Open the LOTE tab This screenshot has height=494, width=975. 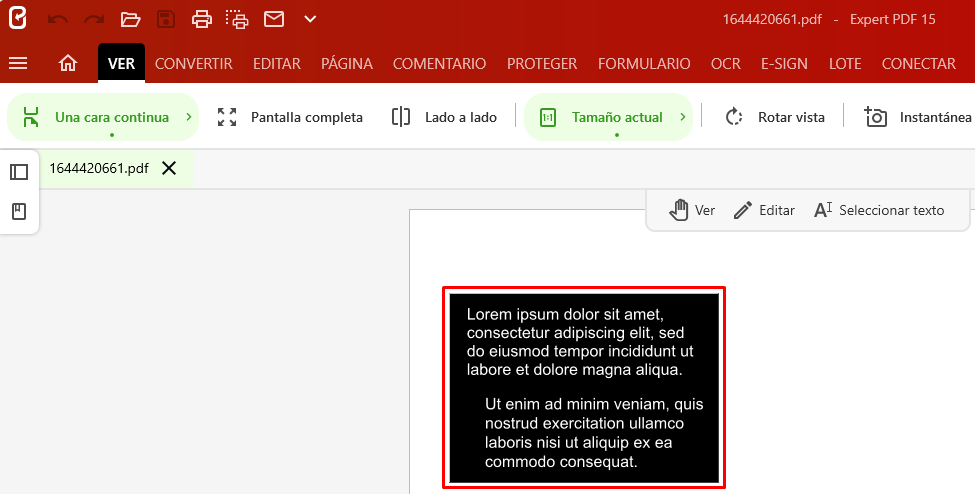(x=845, y=63)
